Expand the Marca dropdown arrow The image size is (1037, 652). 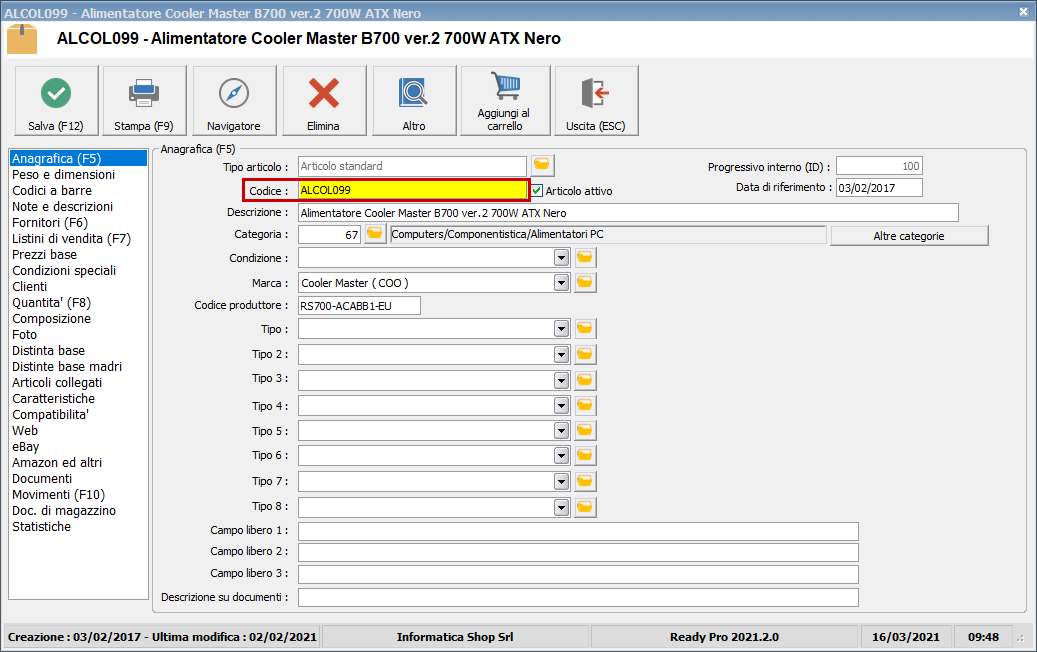(561, 282)
